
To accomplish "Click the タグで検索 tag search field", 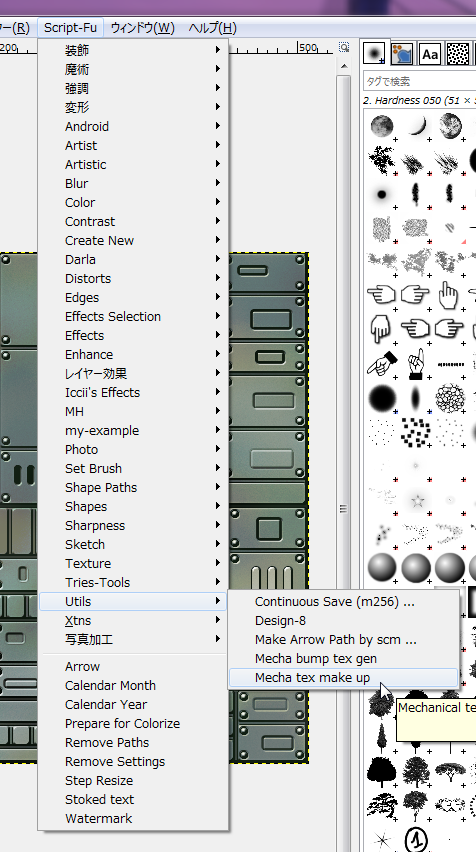I will [419, 82].
